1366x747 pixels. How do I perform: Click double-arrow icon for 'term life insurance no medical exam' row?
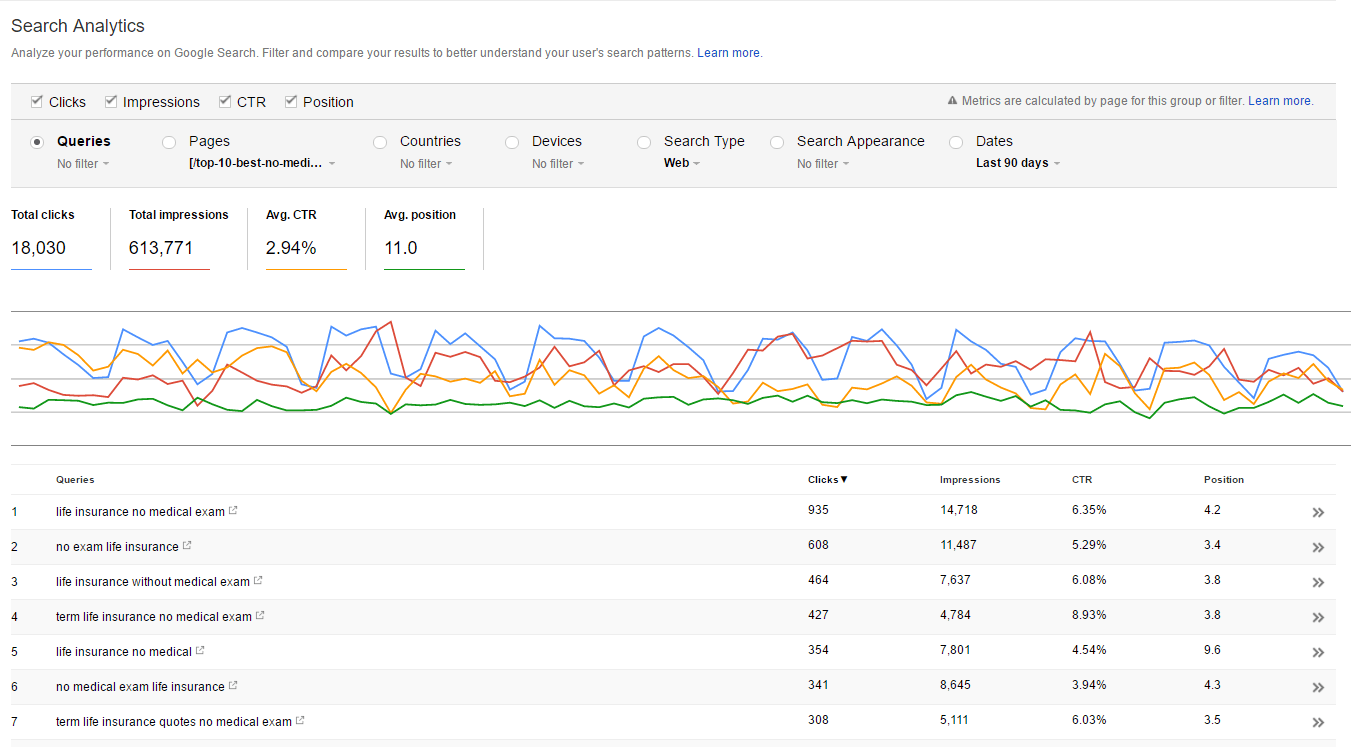pyautogui.click(x=1318, y=617)
